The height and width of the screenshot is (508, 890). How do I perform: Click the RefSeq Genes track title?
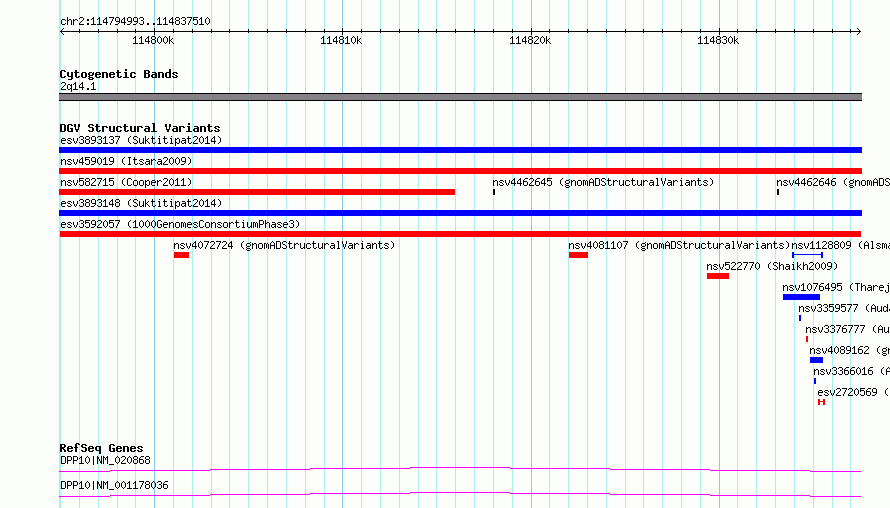tap(101, 448)
